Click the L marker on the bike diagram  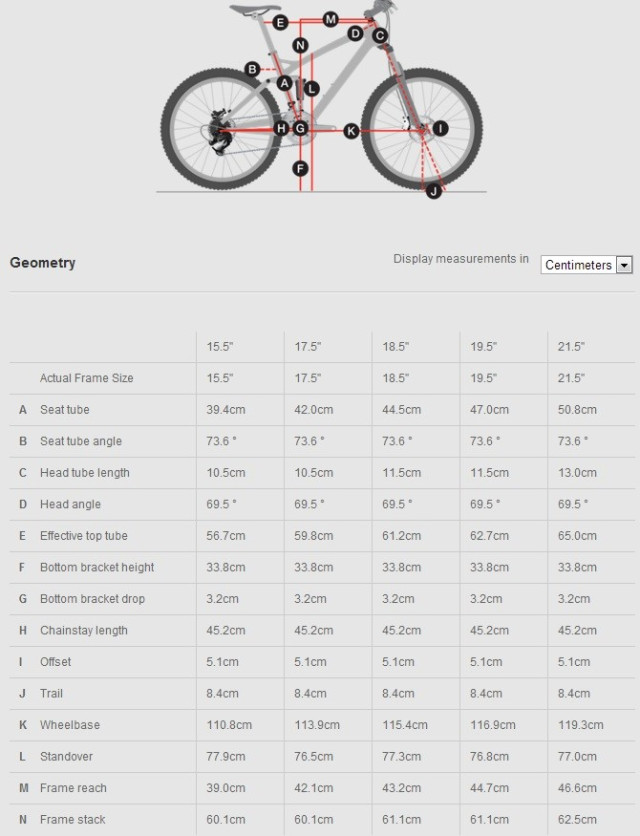(312, 89)
